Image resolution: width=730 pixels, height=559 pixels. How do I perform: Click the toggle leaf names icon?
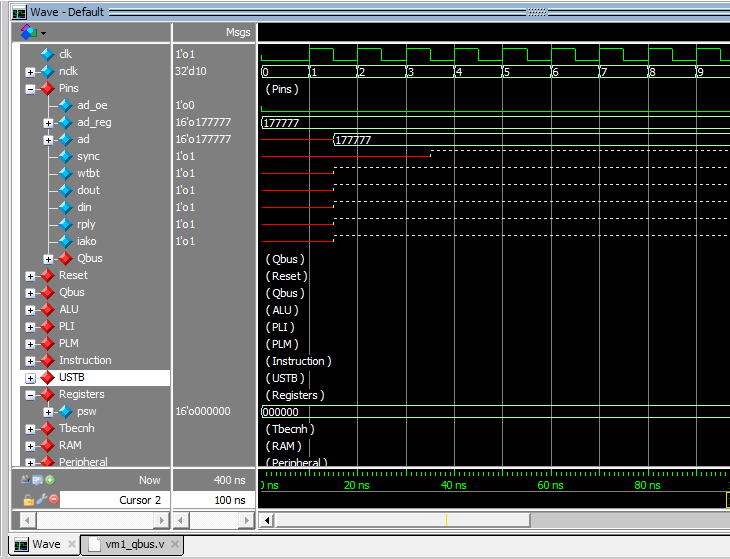pyautogui.click(x=26, y=480)
